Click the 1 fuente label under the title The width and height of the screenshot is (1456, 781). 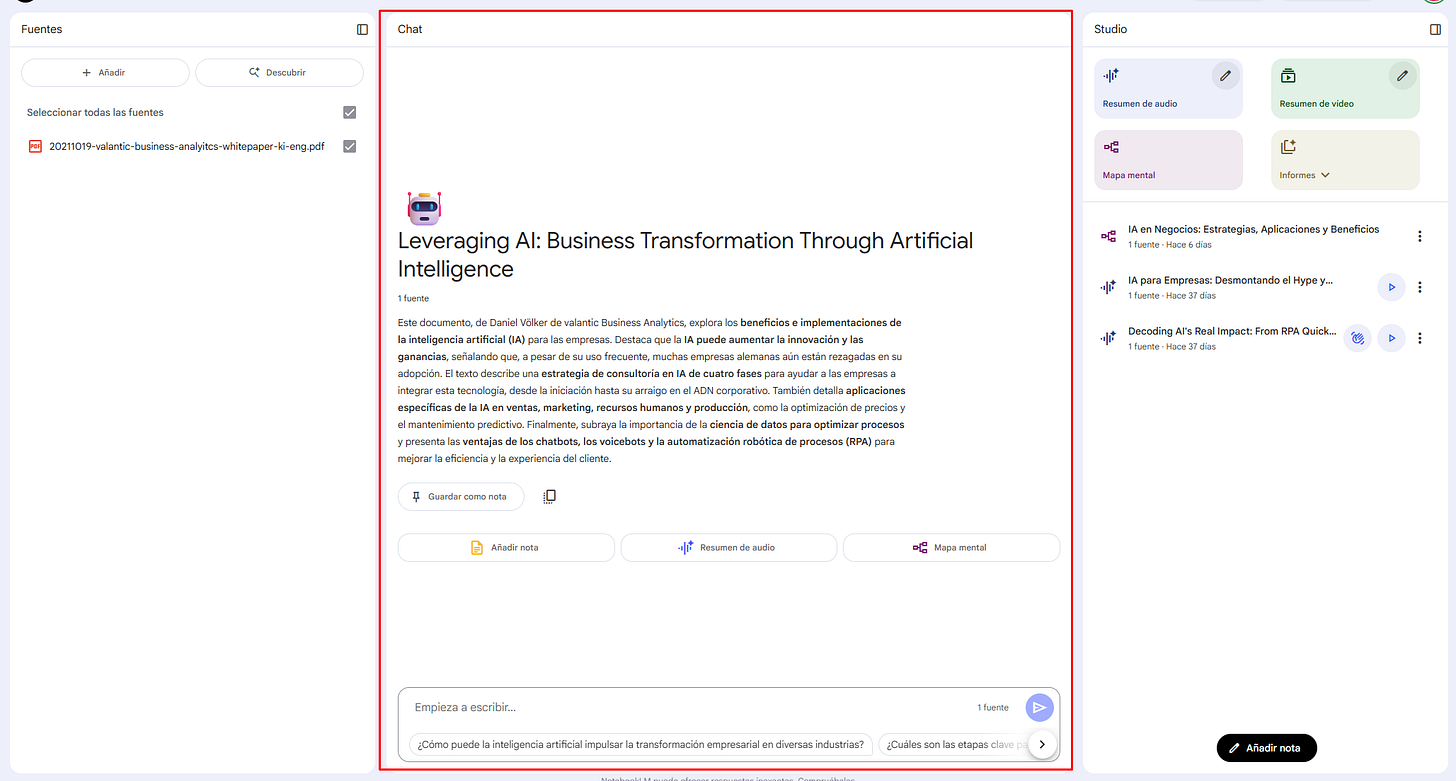tap(413, 298)
